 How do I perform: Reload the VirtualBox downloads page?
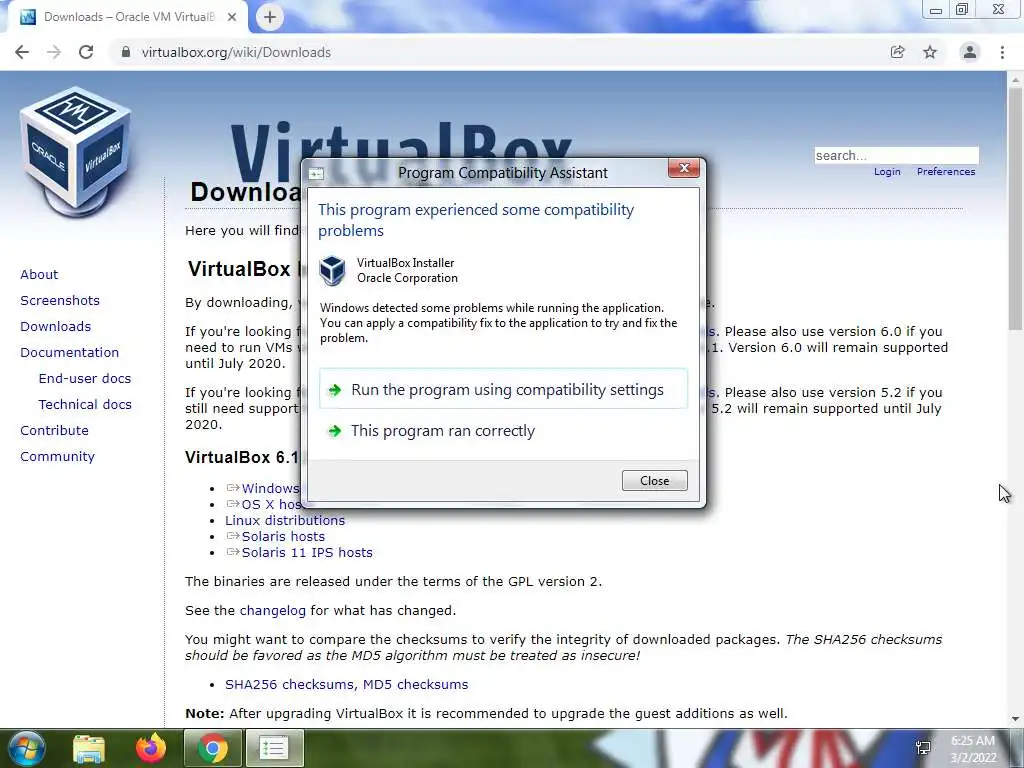(x=86, y=52)
